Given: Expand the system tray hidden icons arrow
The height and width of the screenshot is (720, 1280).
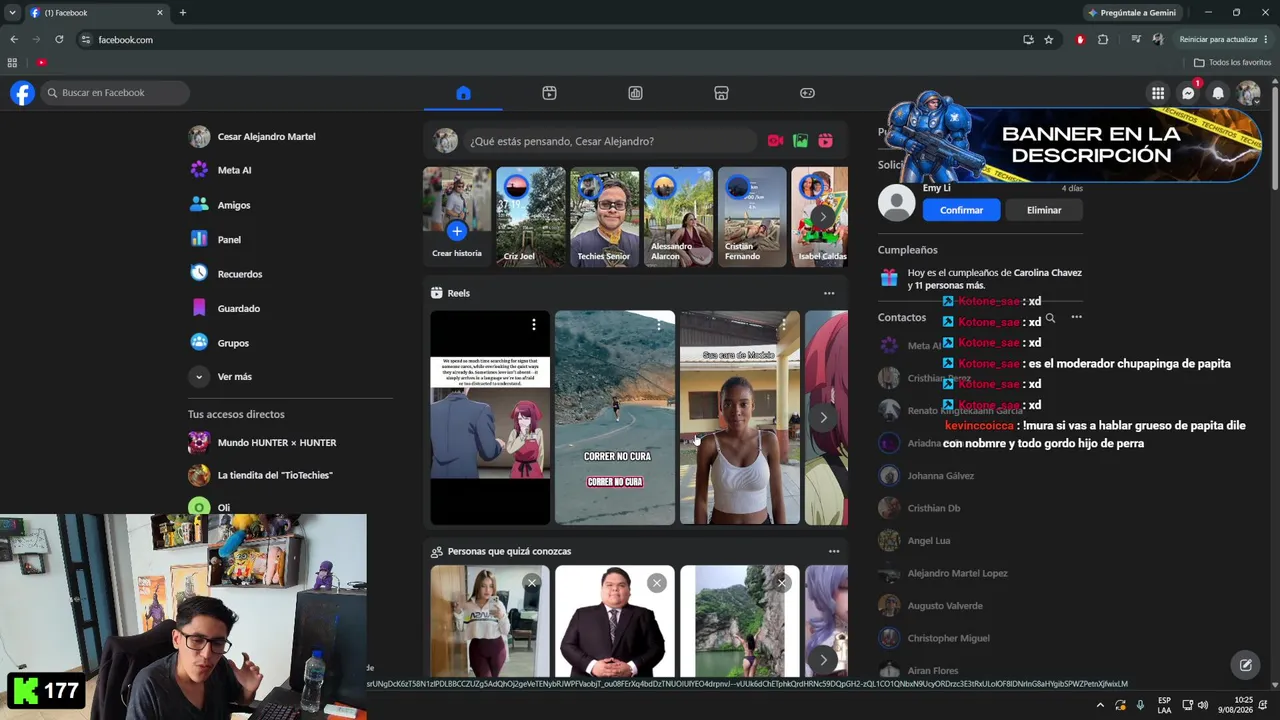Looking at the screenshot, I should point(1100,705).
